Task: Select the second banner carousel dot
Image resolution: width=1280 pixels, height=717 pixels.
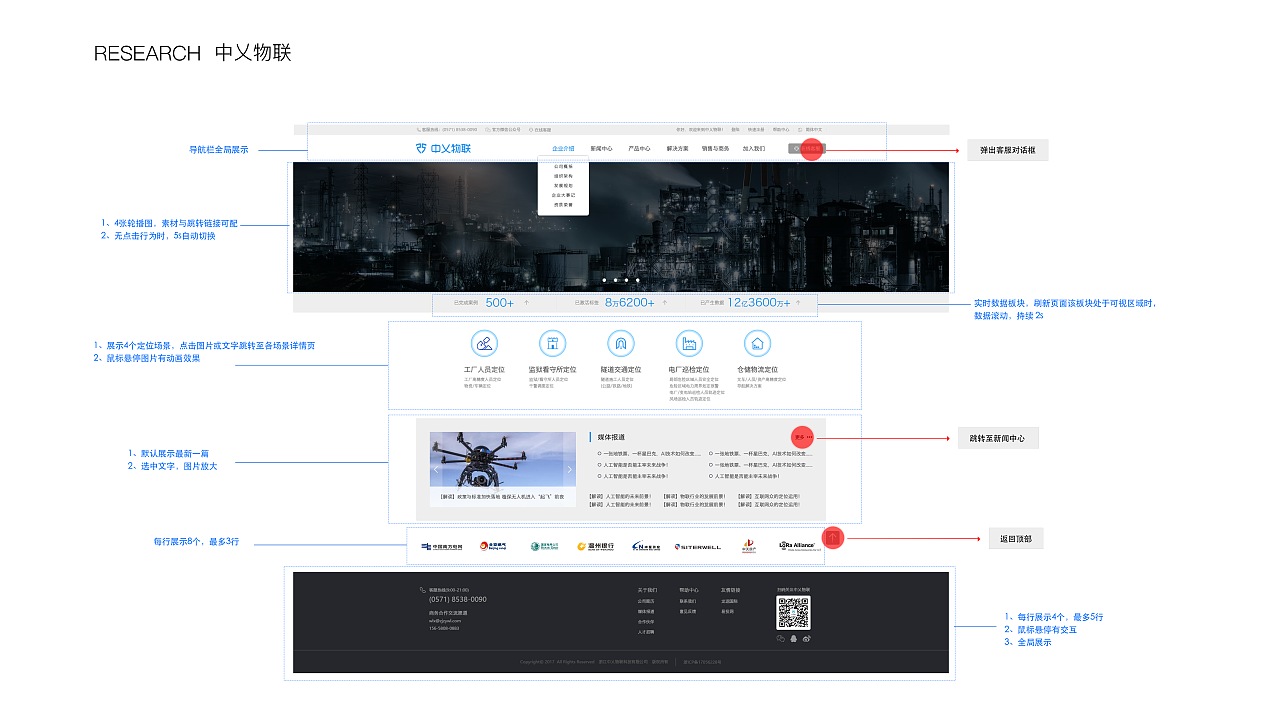Action: click(615, 280)
